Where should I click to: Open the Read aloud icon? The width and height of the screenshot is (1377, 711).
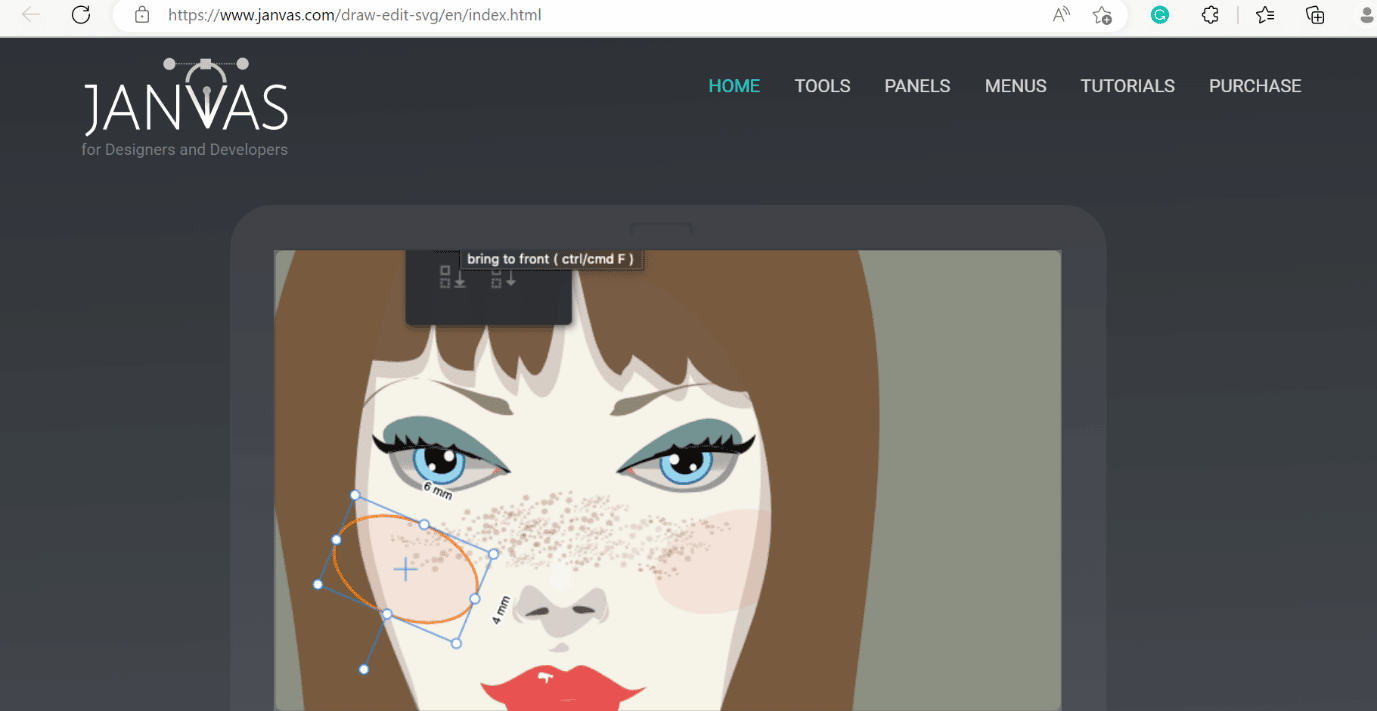tap(1062, 15)
